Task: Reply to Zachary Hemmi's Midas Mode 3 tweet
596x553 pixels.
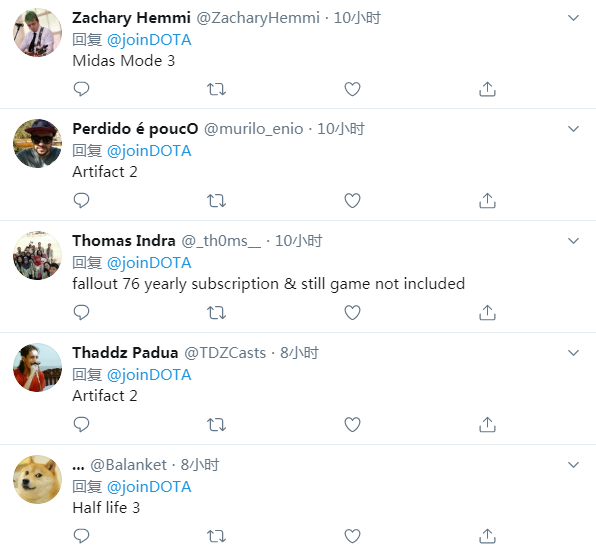Action: 81,89
